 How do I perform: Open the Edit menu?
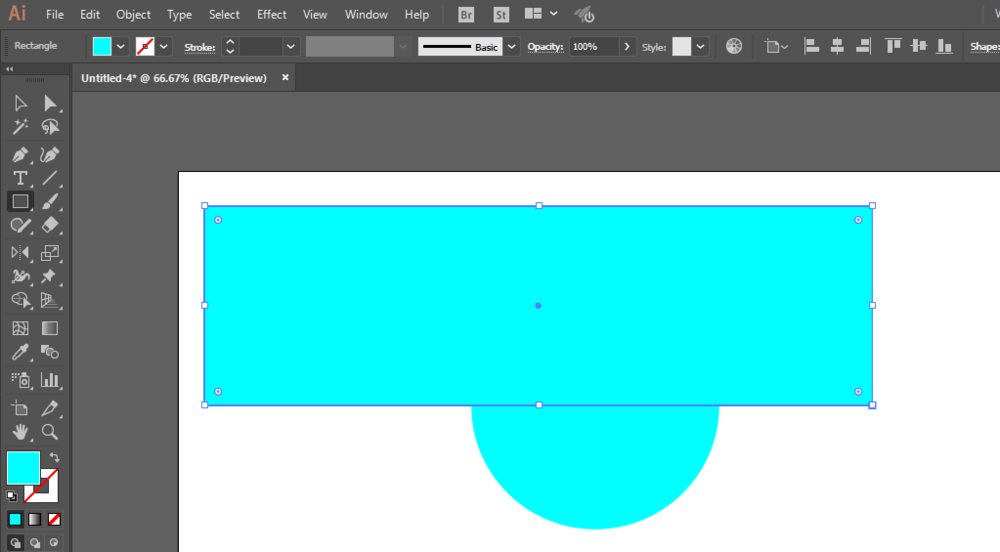[89, 14]
